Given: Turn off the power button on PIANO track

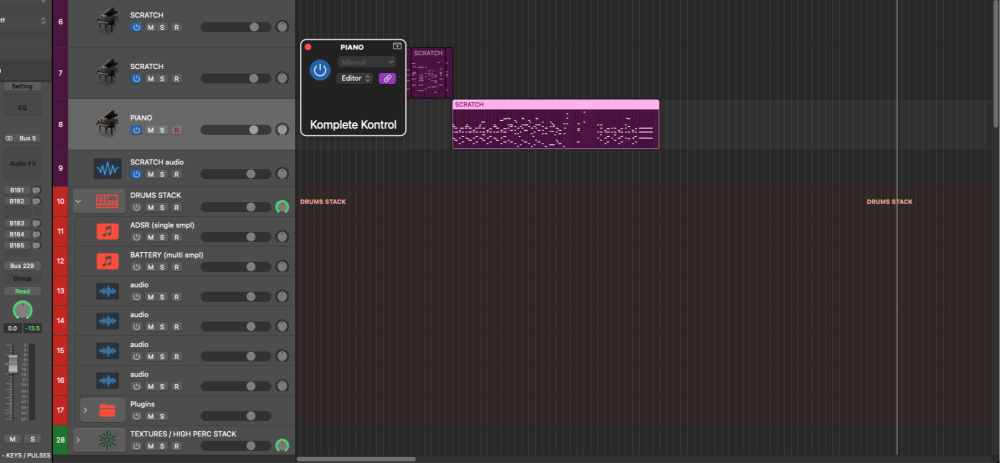Looking at the screenshot, I should coord(136,130).
